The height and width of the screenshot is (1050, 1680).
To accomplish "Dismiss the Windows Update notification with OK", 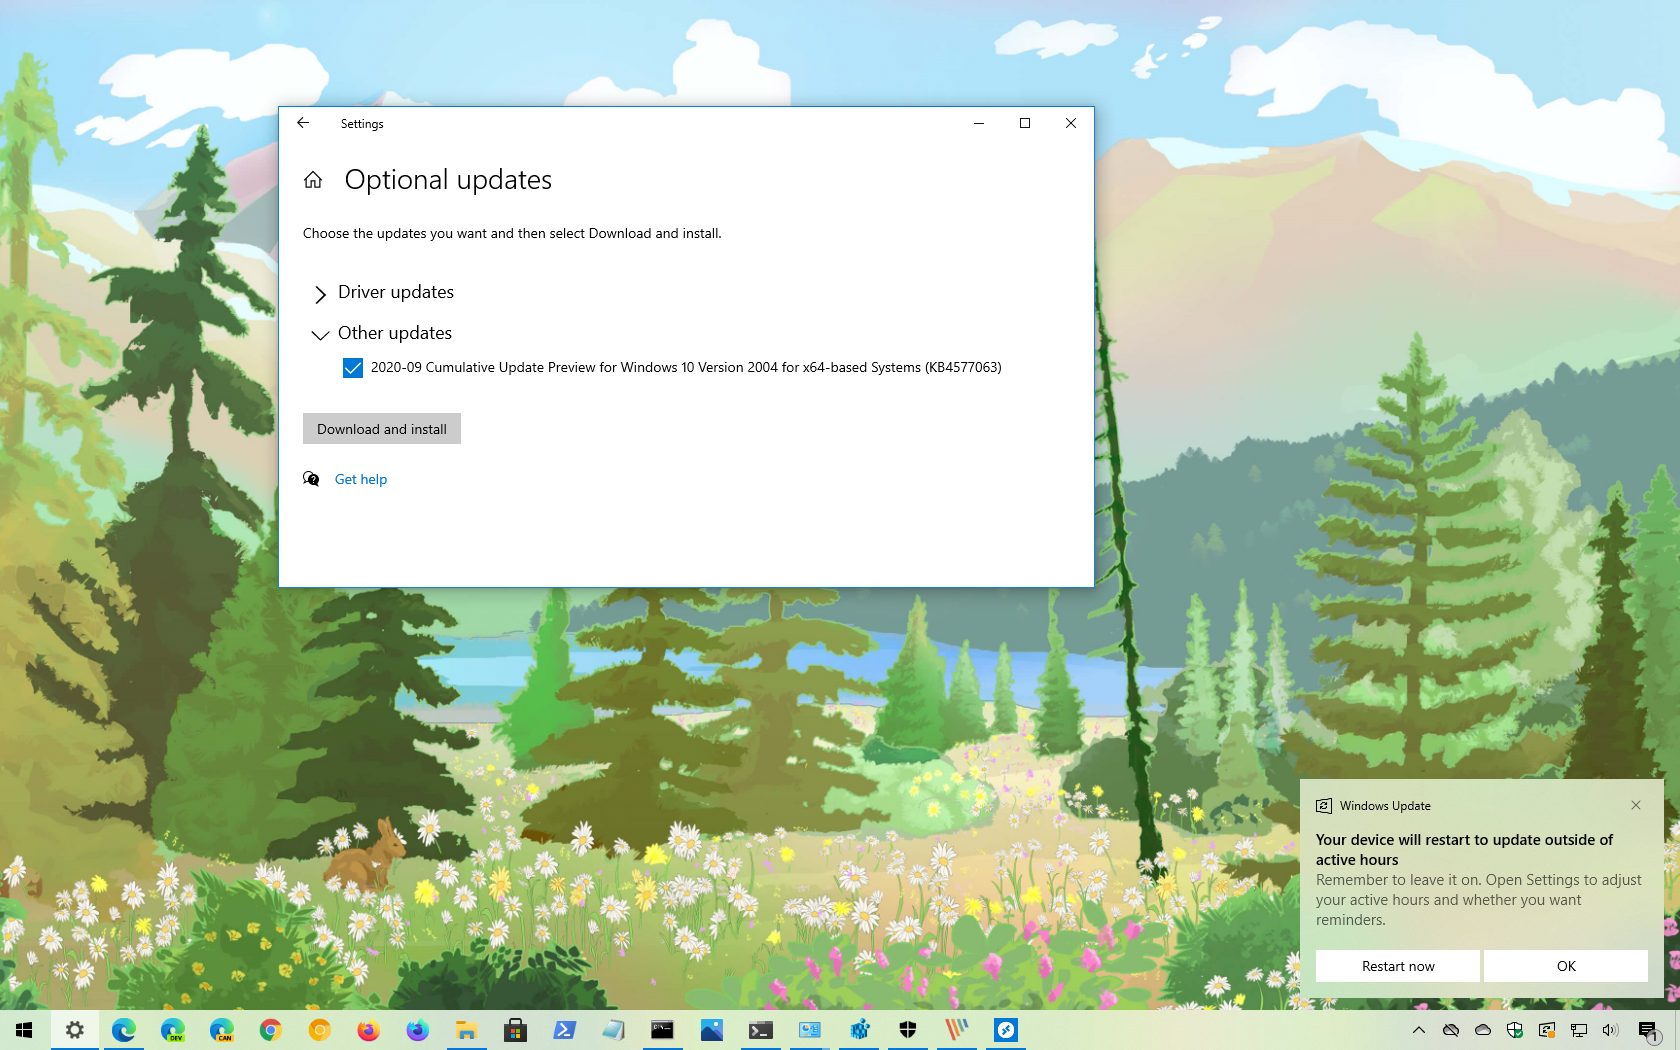I will (x=1565, y=966).
